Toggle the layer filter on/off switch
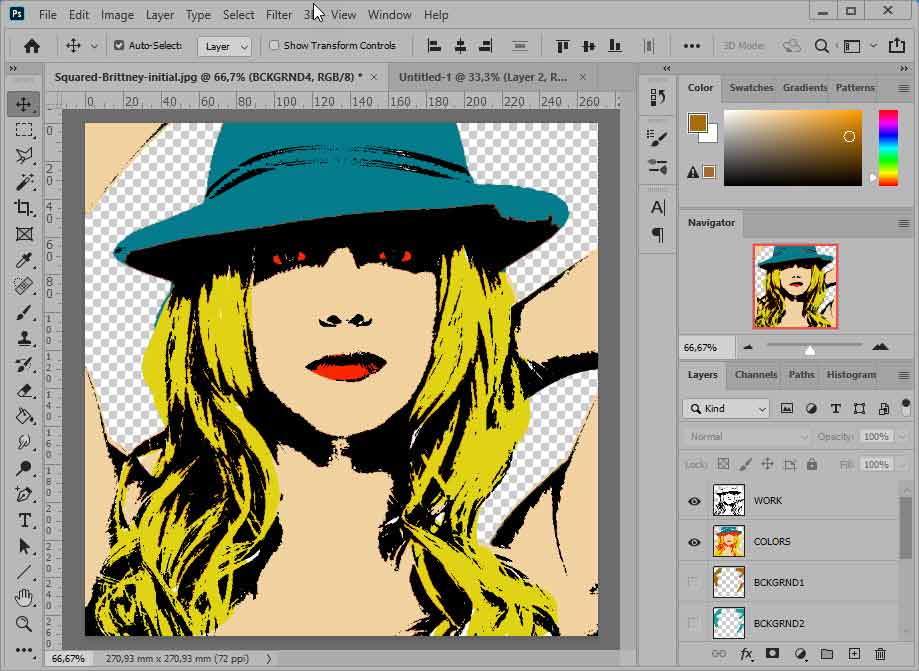 (906, 407)
